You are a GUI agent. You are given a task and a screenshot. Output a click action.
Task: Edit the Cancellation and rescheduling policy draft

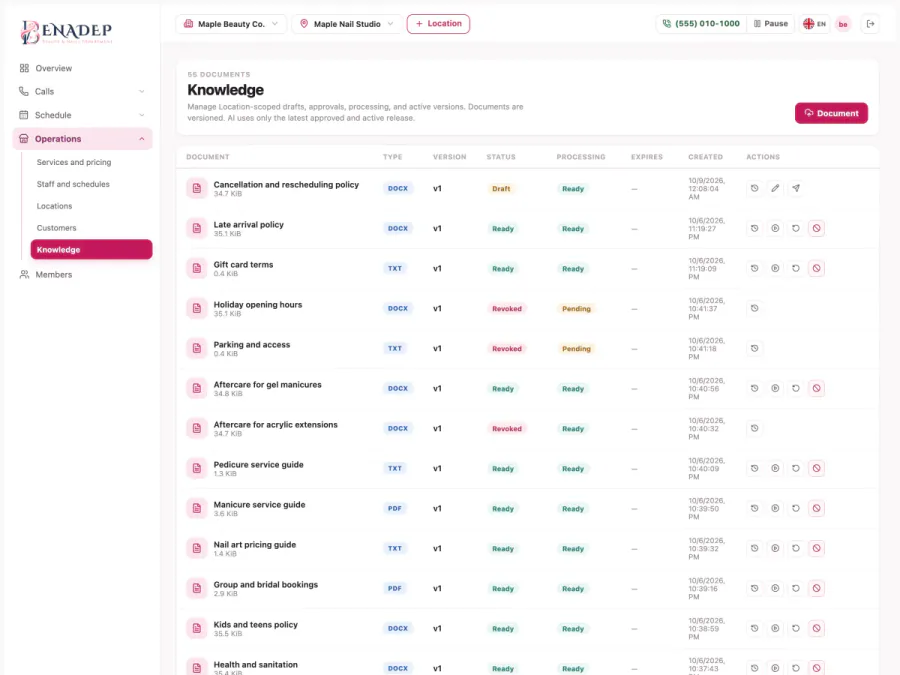coord(775,188)
